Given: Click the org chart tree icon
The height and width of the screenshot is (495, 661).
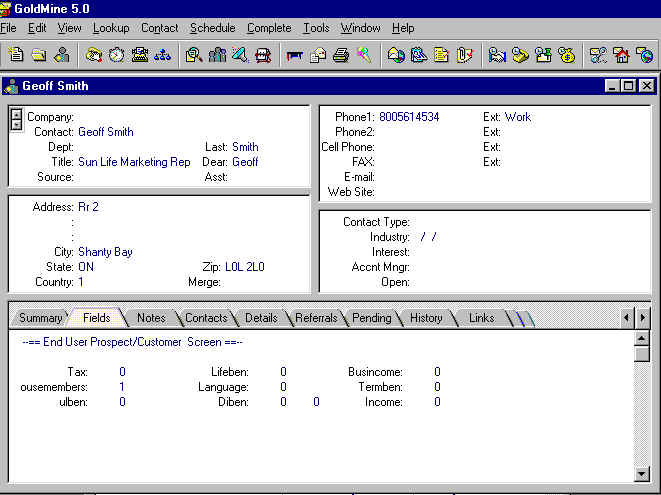Looking at the screenshot, I should tap(162, 55).
